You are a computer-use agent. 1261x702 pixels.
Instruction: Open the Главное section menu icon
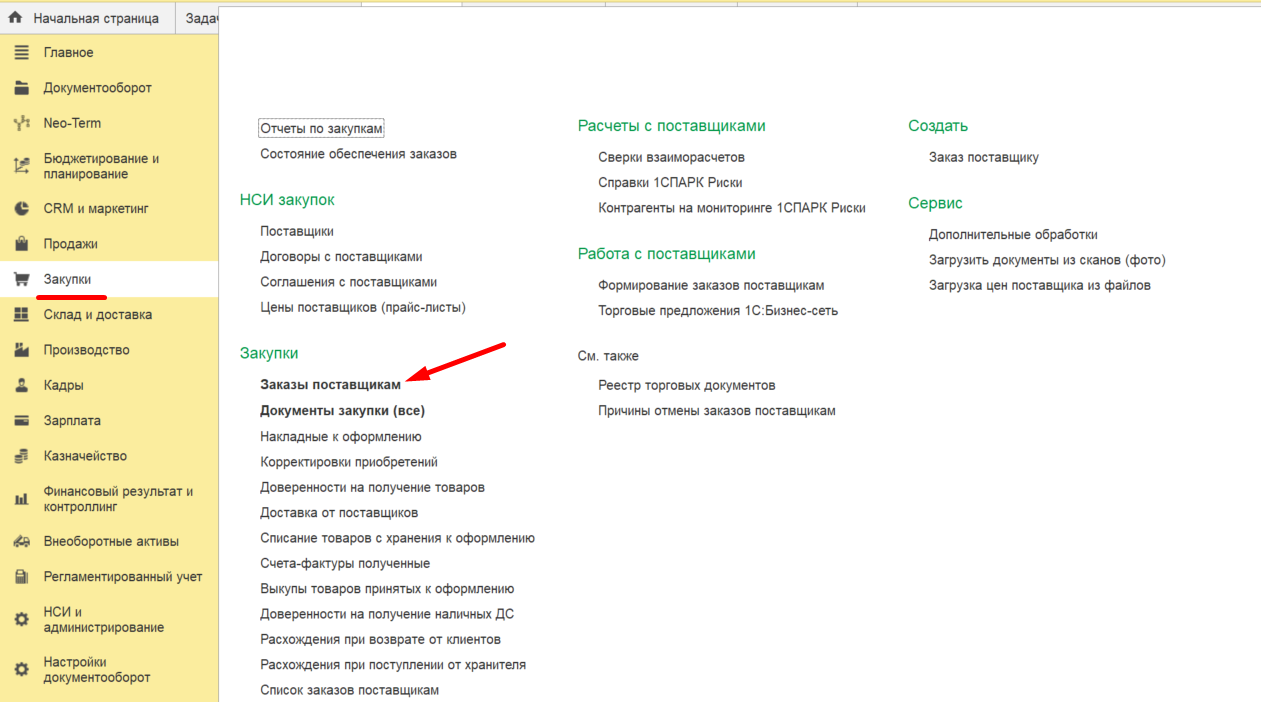(x=21, y=52)
